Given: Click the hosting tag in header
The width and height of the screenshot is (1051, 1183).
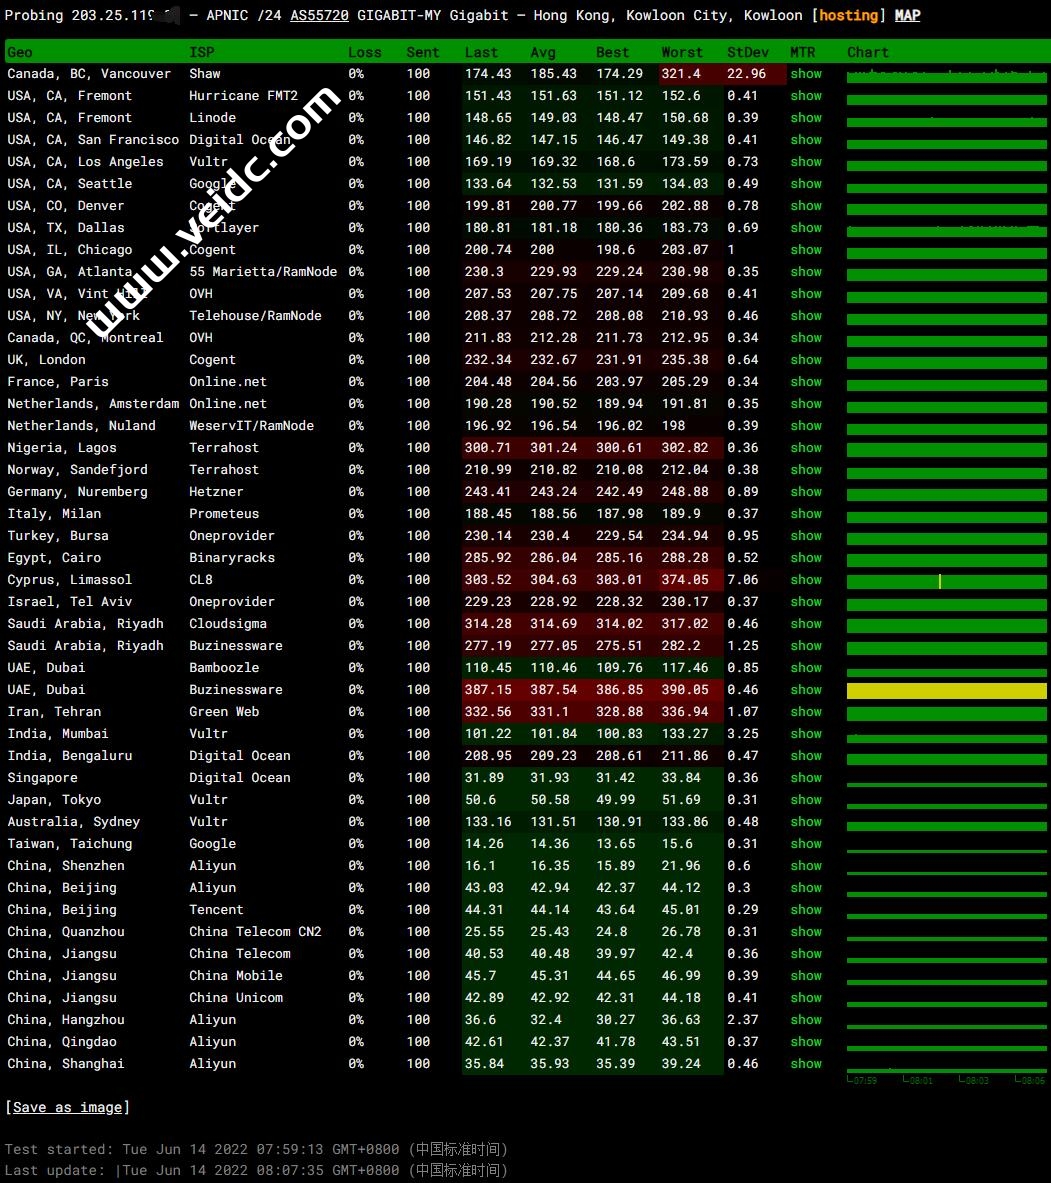Looking at the screenshot, I should pyautogui.click(x=849, y=15).
